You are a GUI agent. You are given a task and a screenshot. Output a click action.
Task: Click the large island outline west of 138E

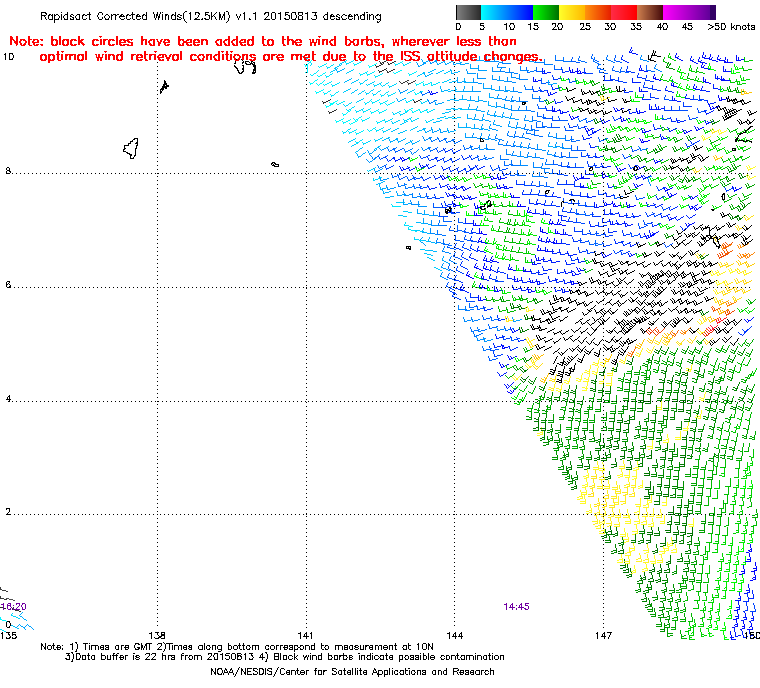point(131,148)
